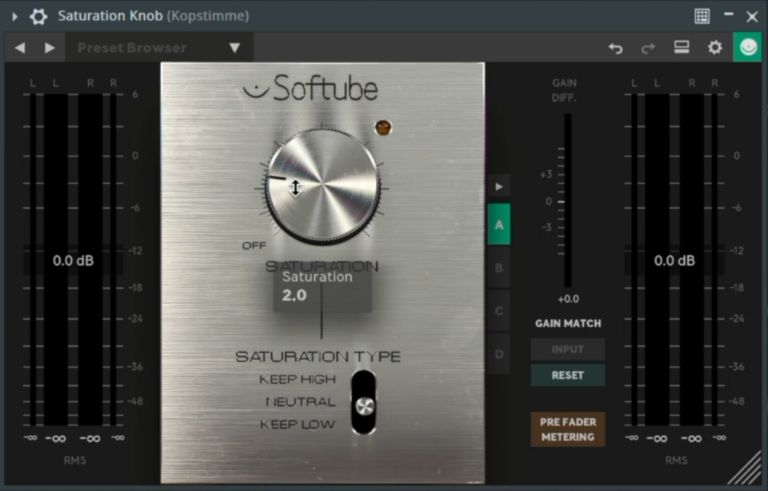768x491 pixels.
Task: Toggle the extended panel layout icon
Action: [x=681, y=47]
